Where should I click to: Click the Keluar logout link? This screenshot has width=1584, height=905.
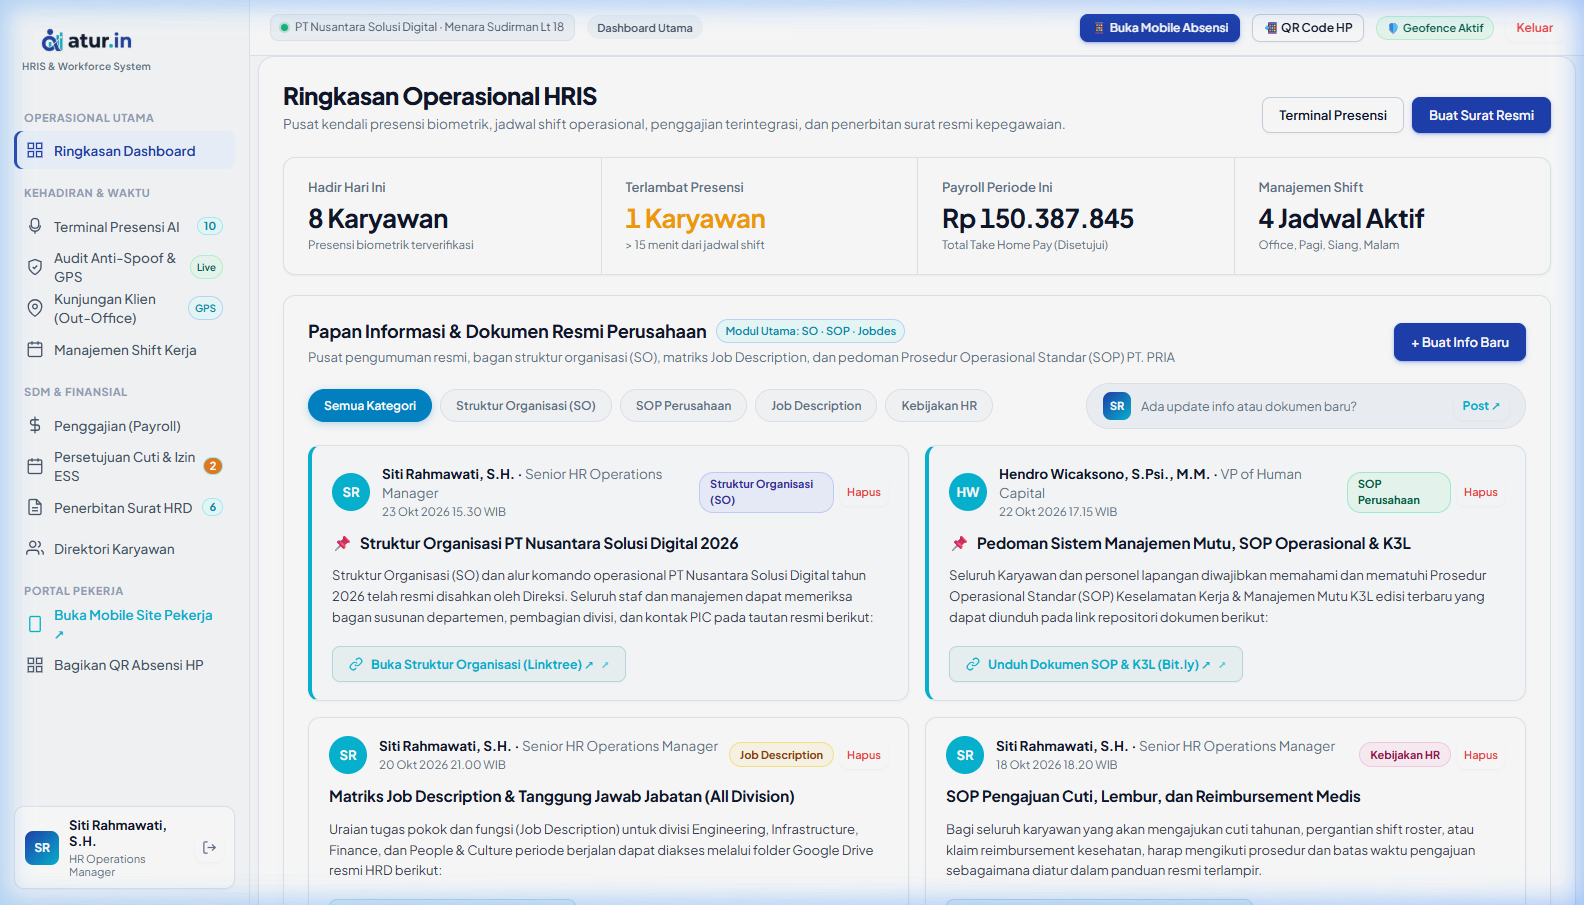[x=1534, y=28]
